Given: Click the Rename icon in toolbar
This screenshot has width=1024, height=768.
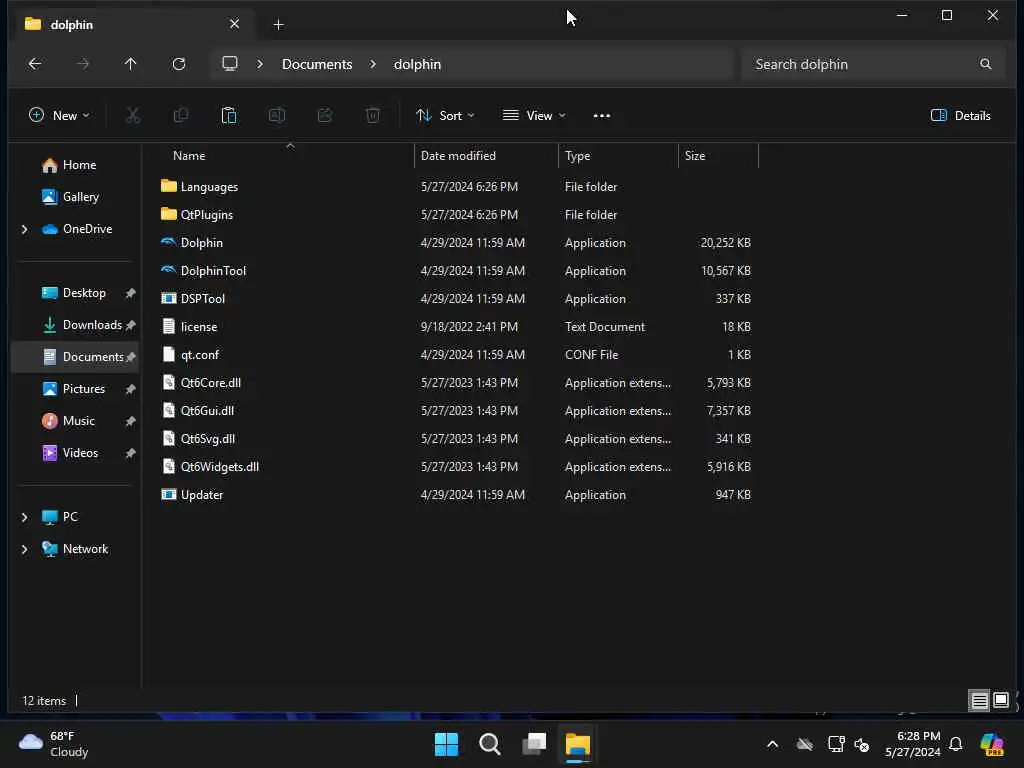Looking at the screenshot, I should pyautogui.click(x=277, y=116).
